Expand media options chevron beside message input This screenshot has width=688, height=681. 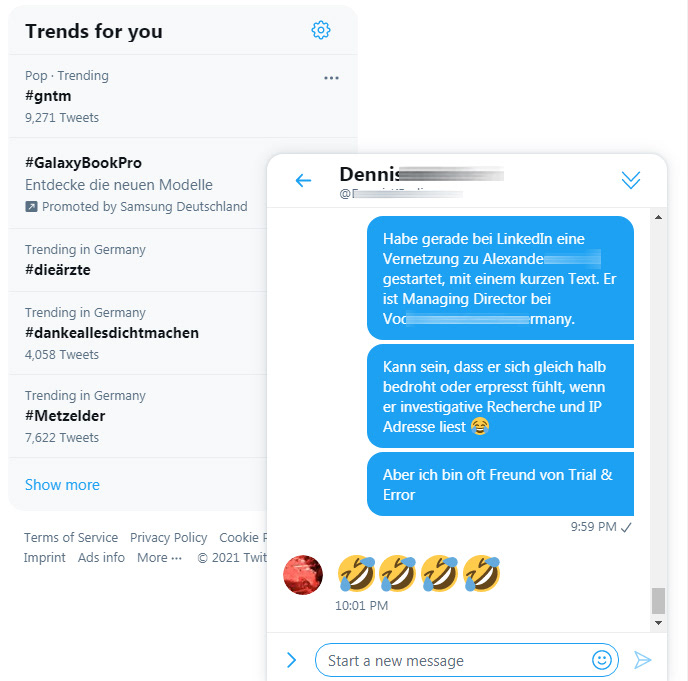(x=291, y=660)
